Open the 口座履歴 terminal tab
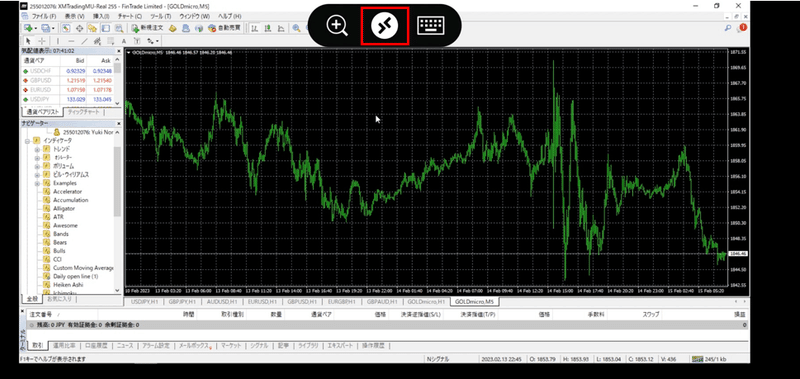 tap(96, 345)
